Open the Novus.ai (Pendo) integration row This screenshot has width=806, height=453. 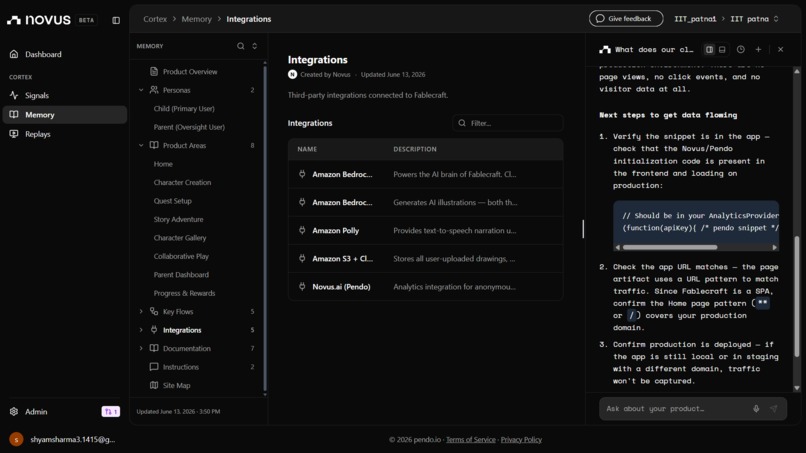click(425, 287)
